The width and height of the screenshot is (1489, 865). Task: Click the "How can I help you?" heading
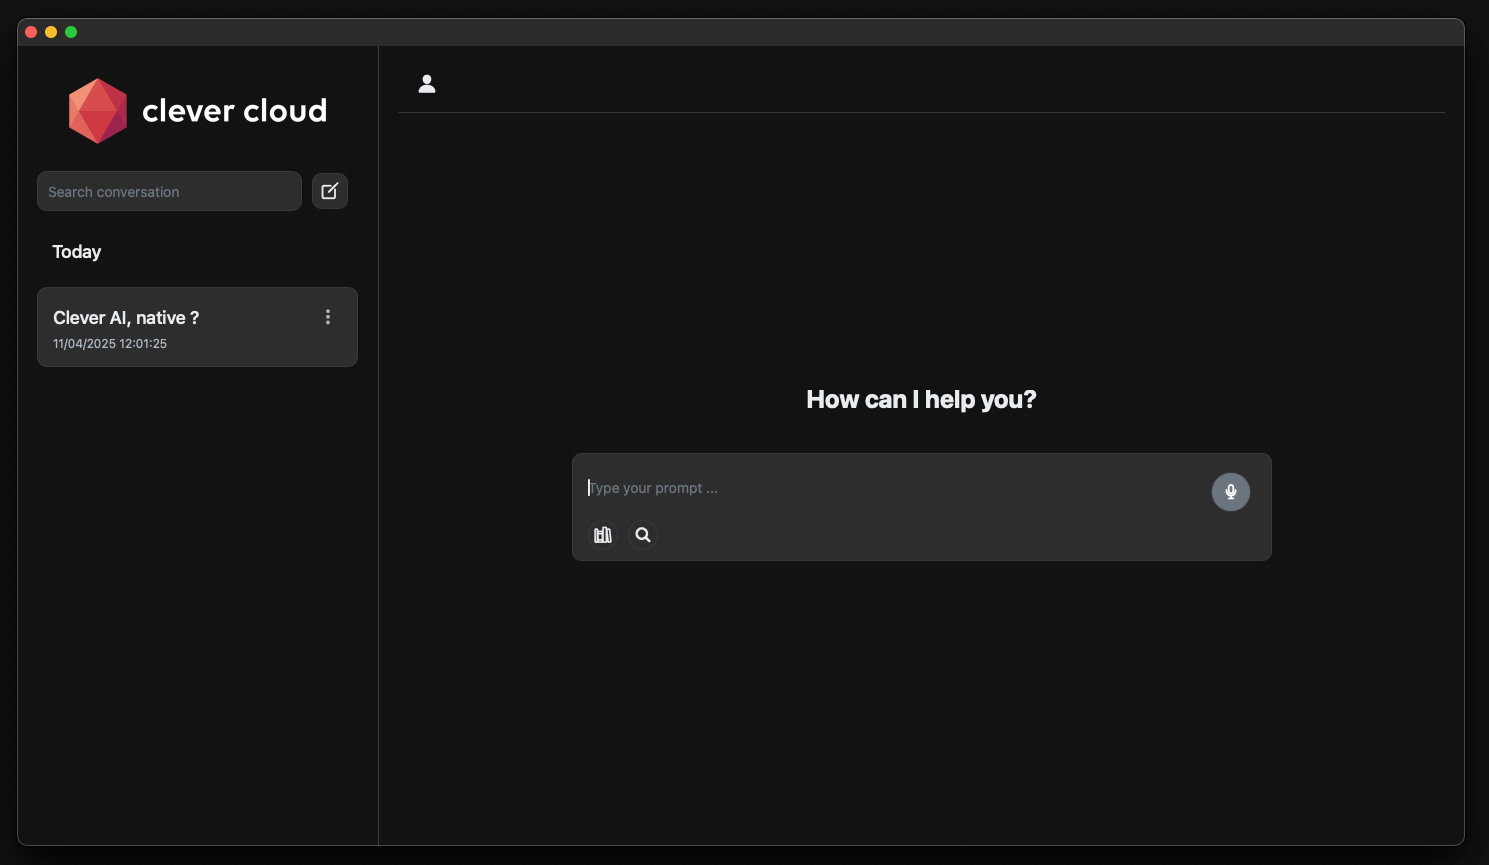pyautogui.click(x=921, y=400)
